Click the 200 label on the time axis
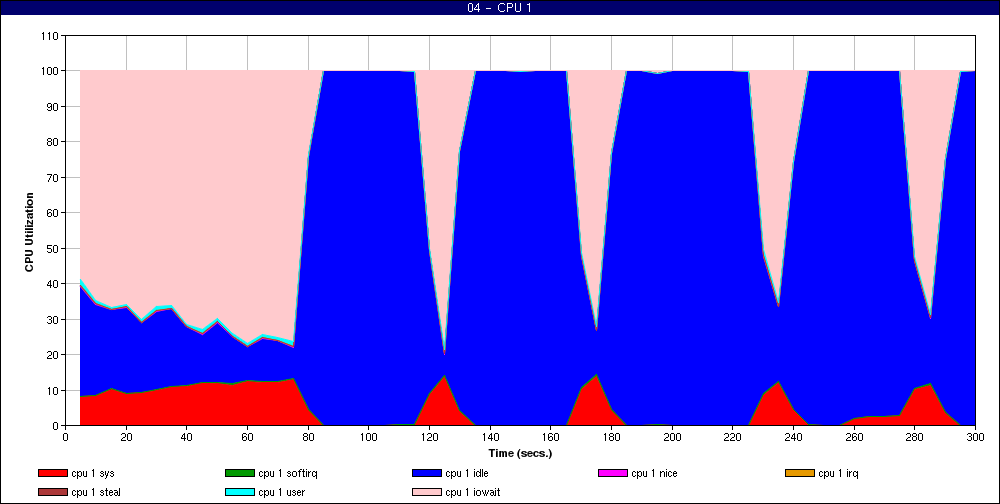This screenshot has height=504, width=1000. (672, 437)
